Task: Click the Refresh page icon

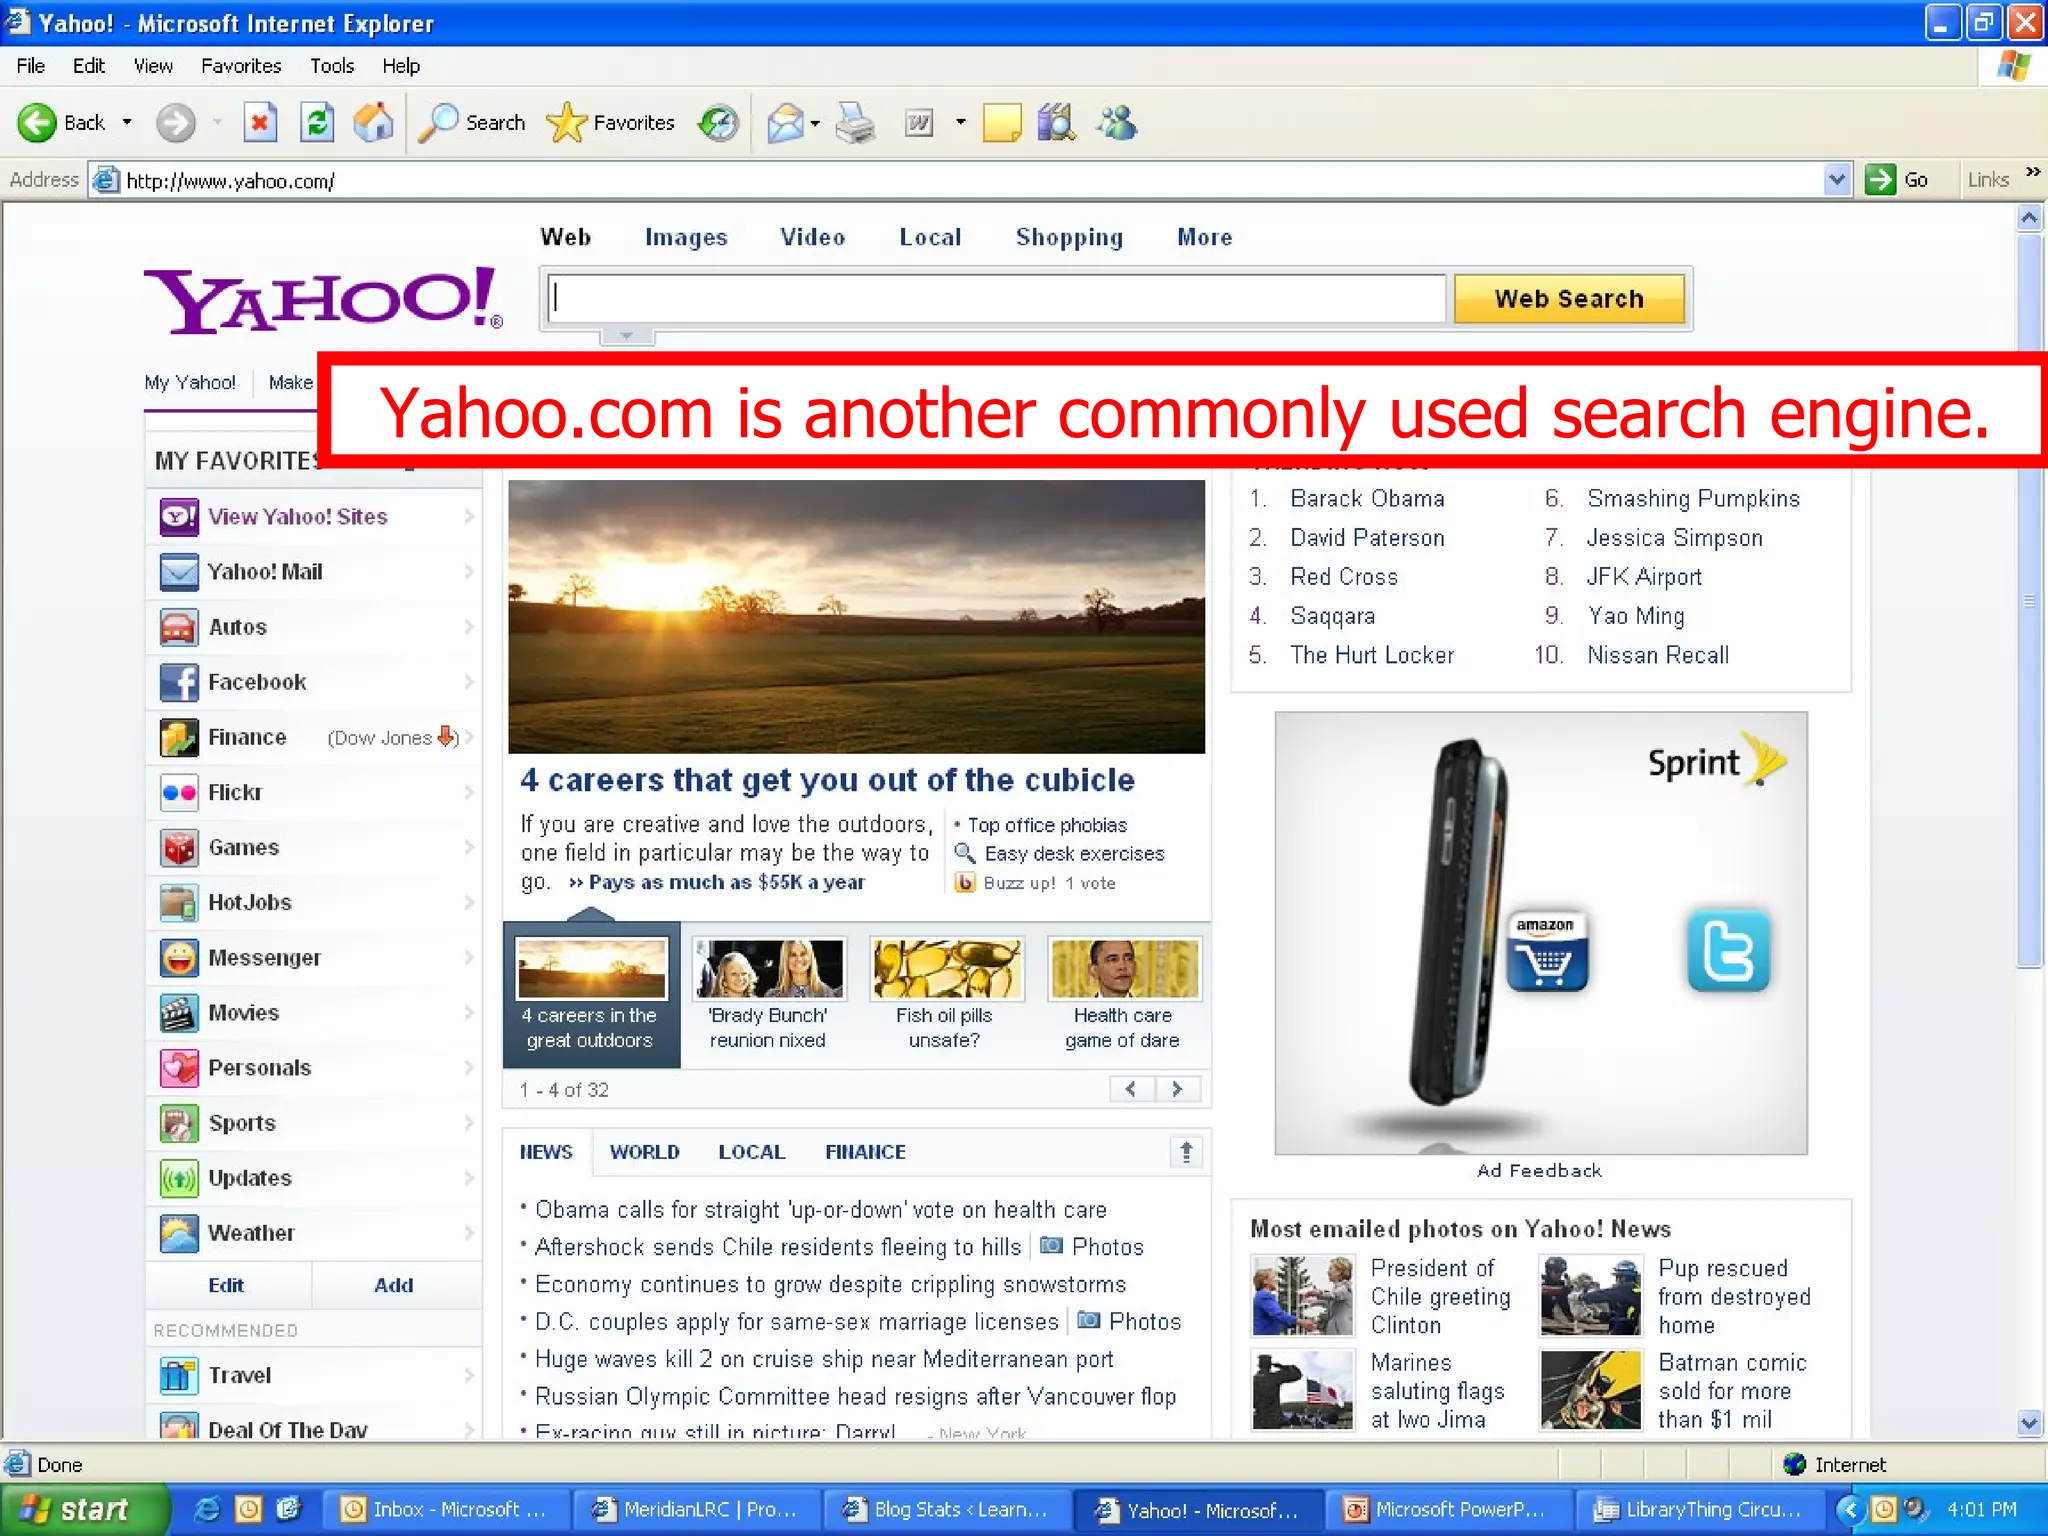Action: click(x=317, y=123)
